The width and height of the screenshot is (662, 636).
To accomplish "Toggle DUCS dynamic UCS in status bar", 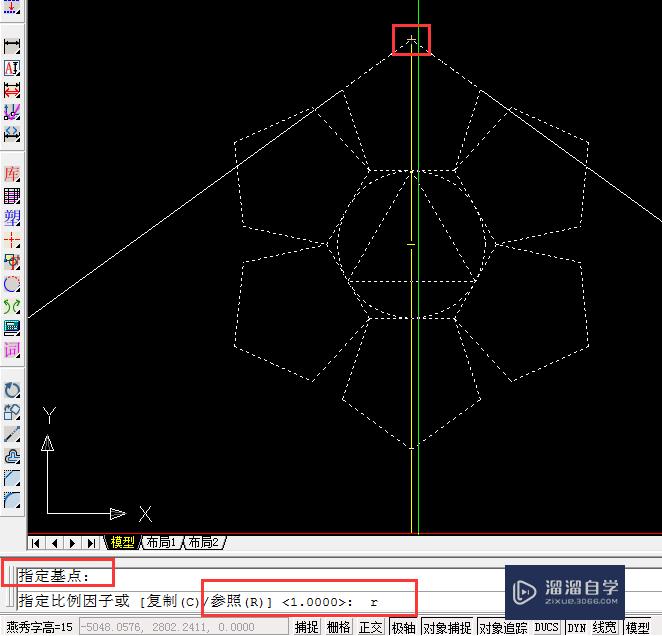I will tap(546, 627).
